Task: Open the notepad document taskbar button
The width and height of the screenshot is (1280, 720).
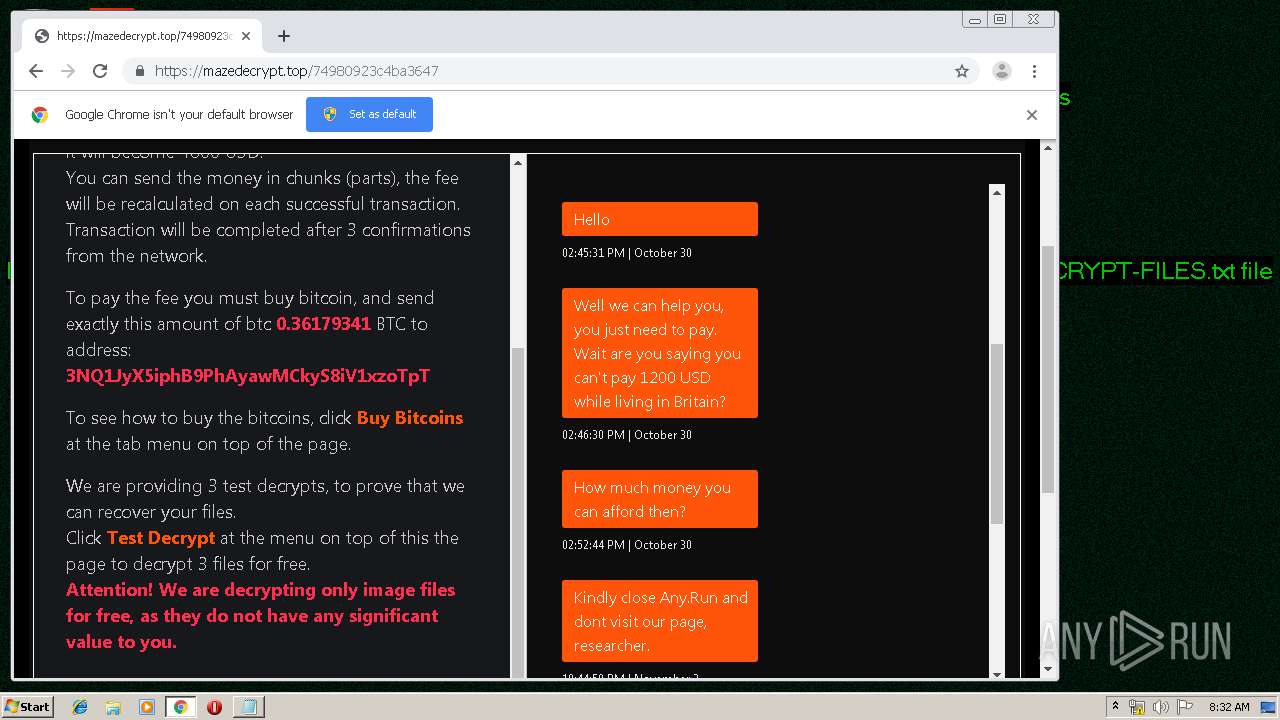Action: (248, 707)
